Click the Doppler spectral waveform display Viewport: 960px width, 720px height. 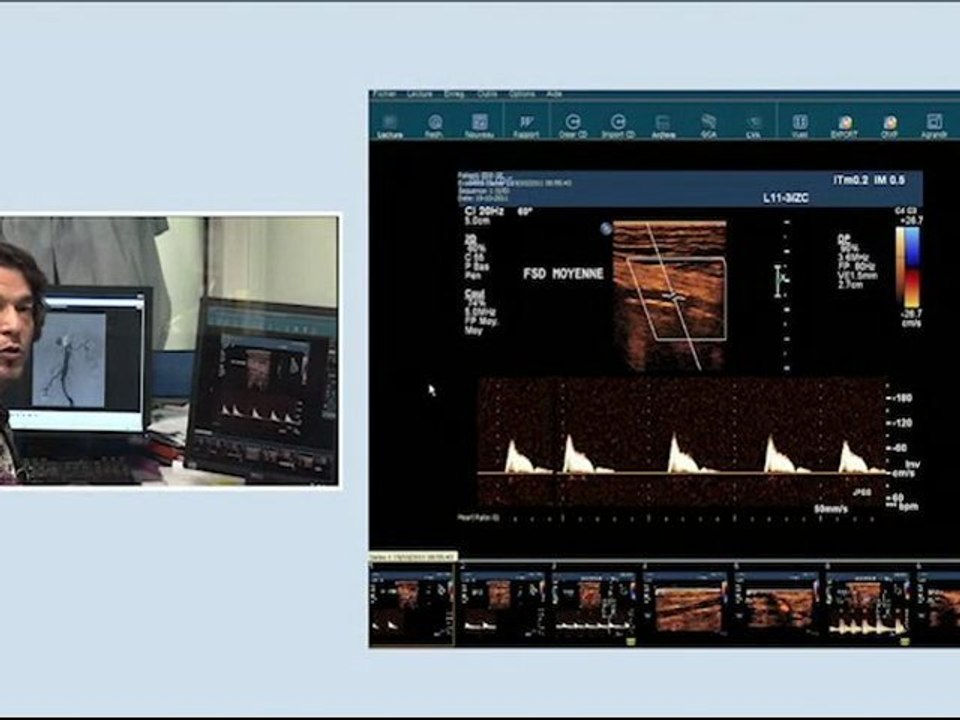681,443
